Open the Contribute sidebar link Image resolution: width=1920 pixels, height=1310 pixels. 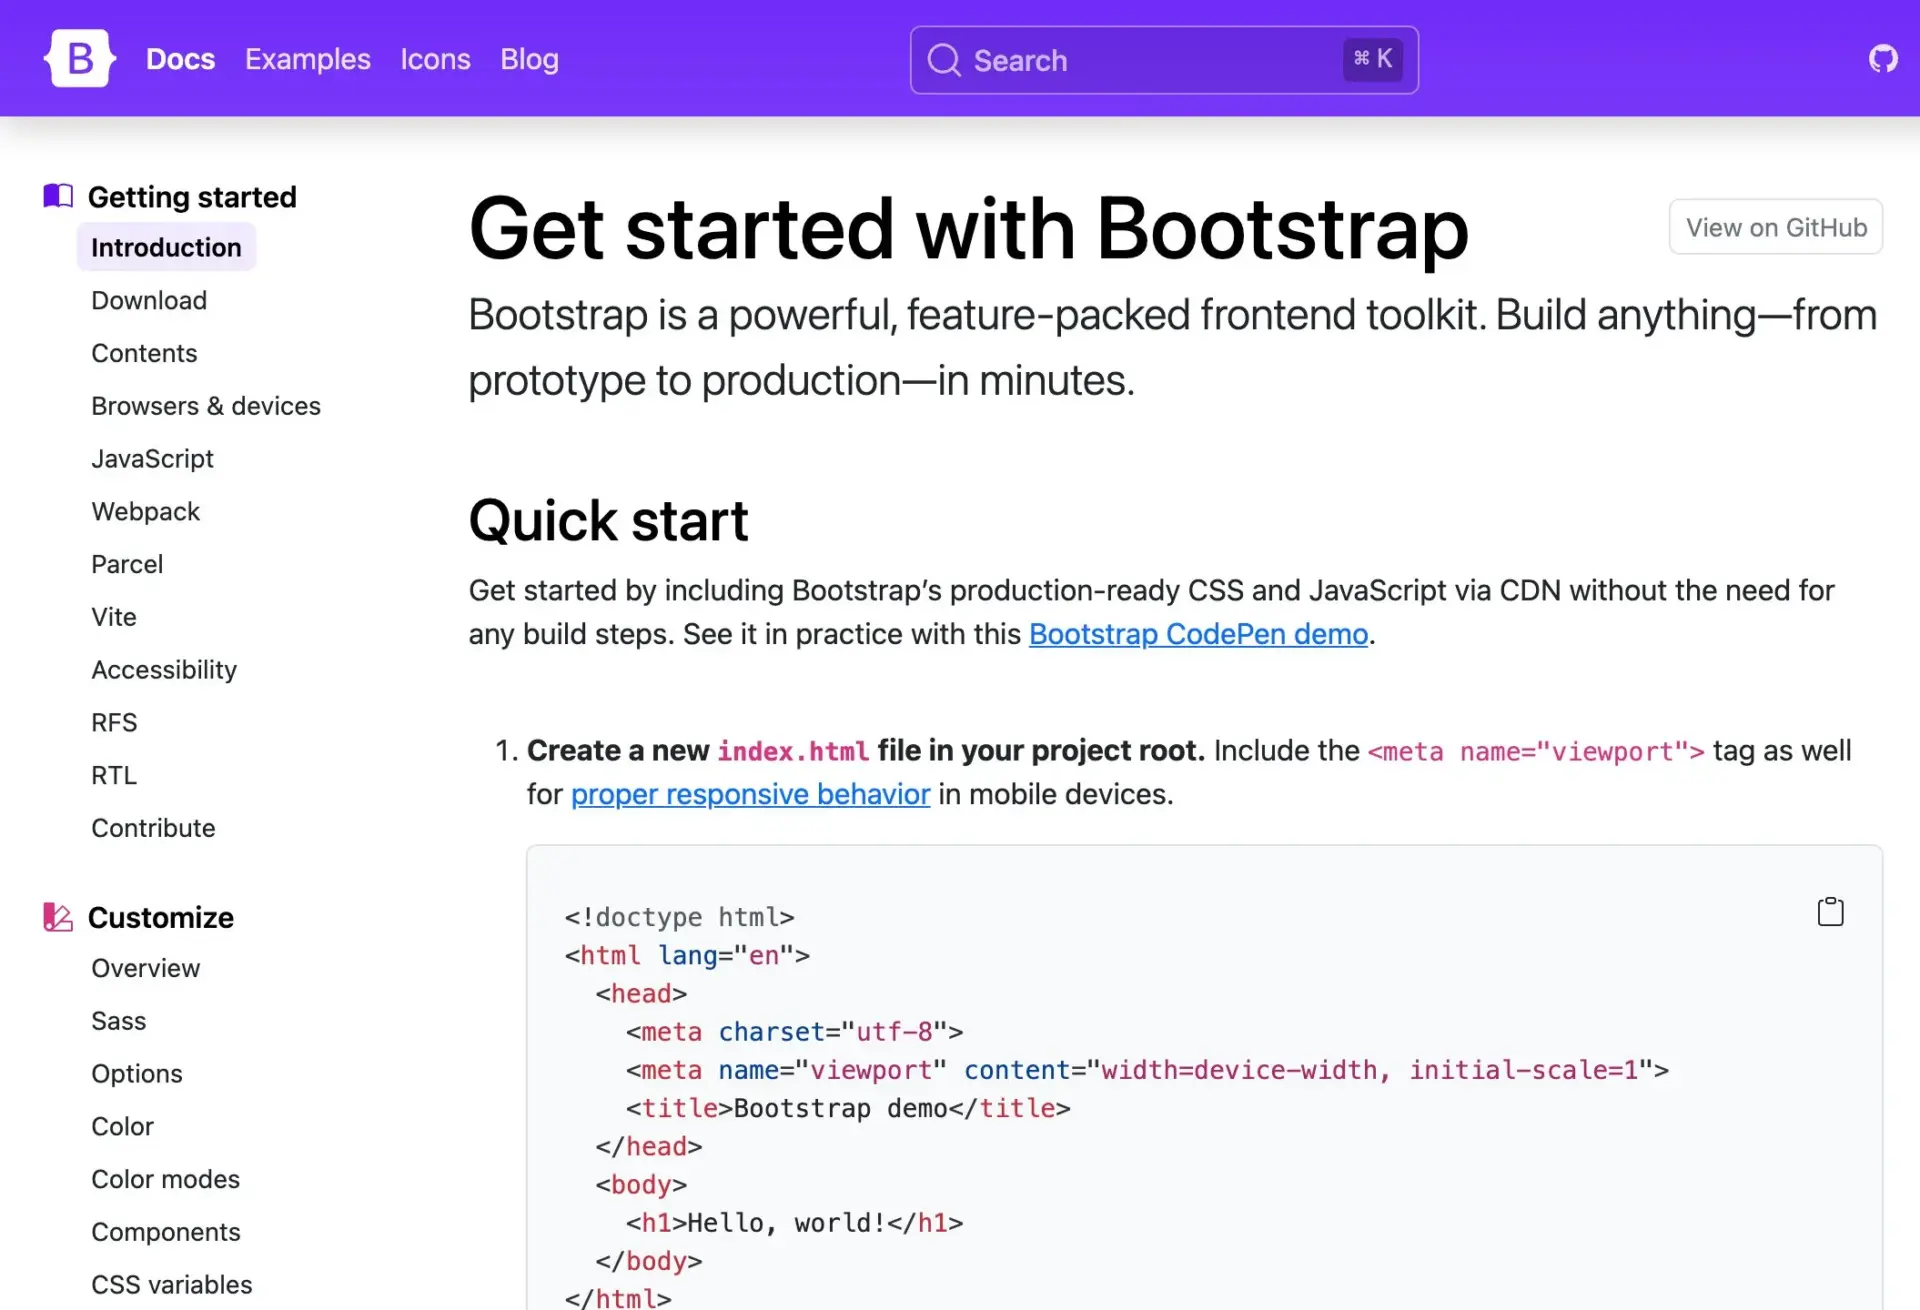tap(153, 828)
